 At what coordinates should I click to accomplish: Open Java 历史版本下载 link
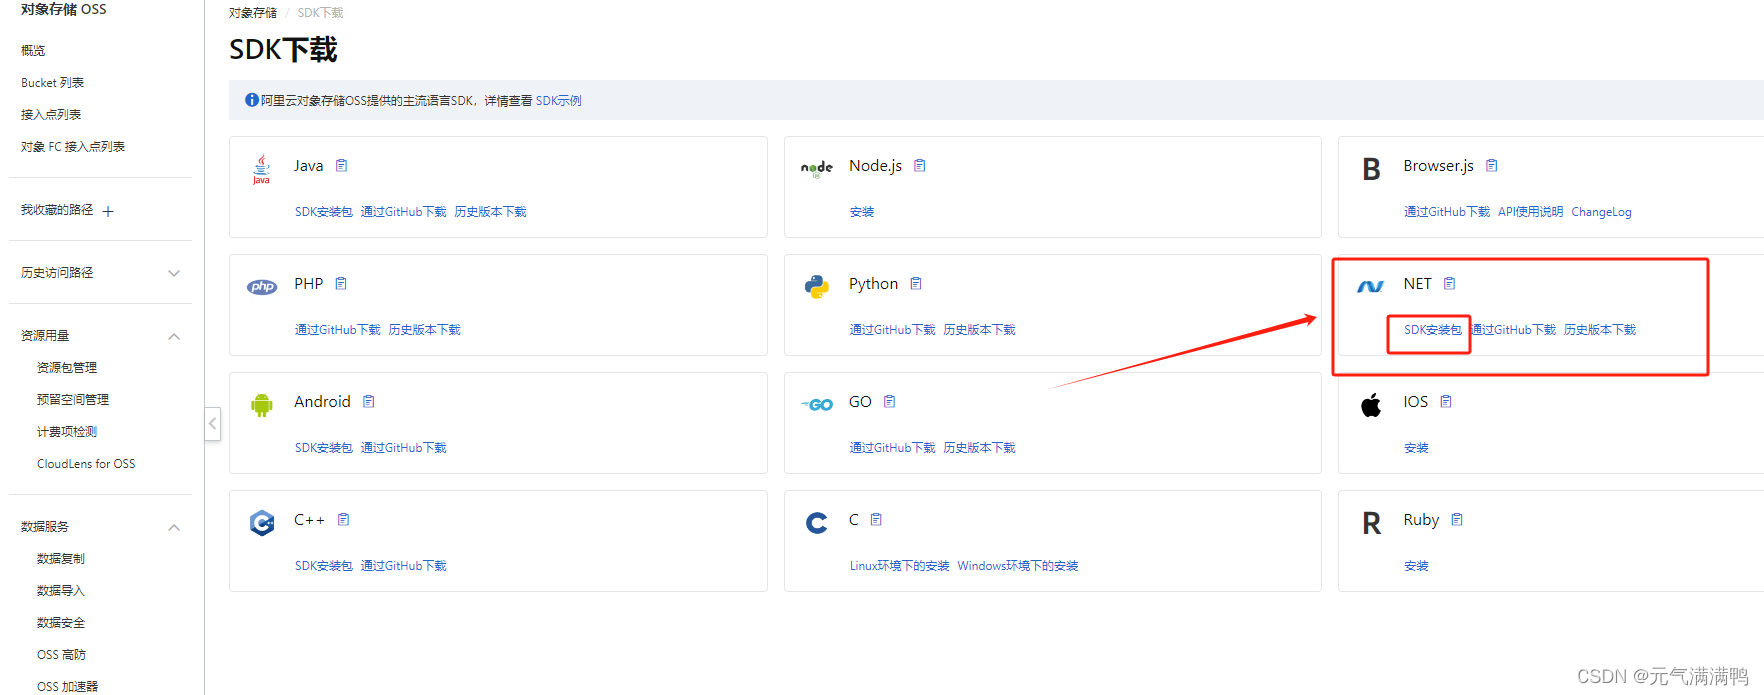[x=491, y=212]
